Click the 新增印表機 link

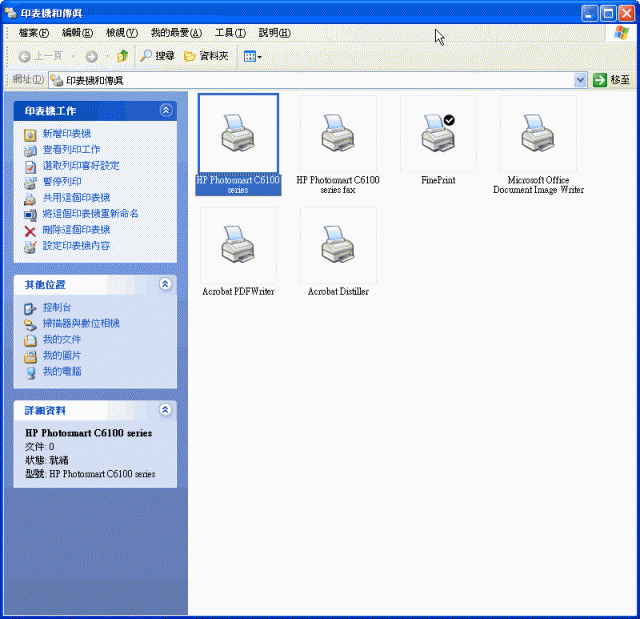click(67, 133)
